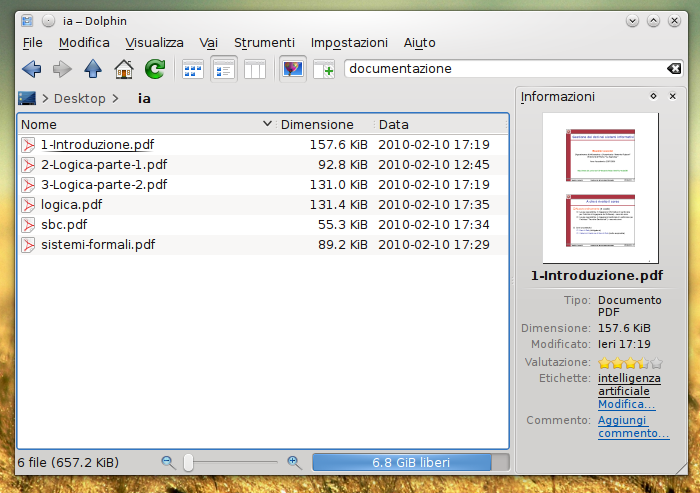Switch to Icons view mode
This screenshot has width=700, height=493.
click(x=193, y=69)
